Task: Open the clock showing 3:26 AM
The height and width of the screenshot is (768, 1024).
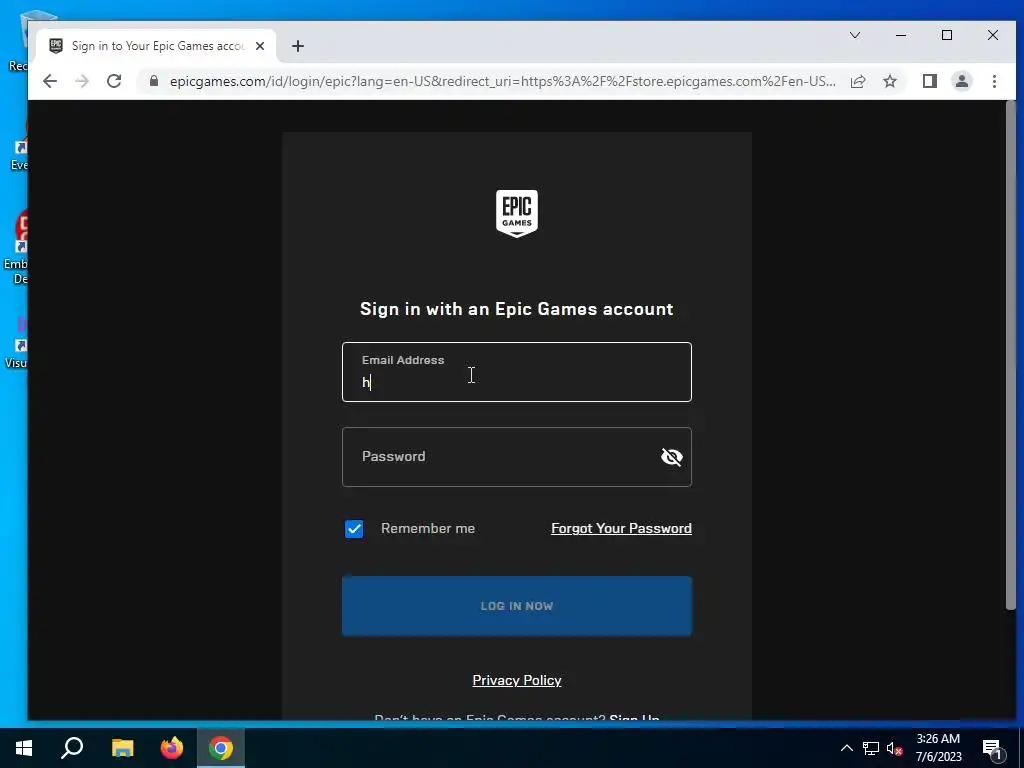Action: 938,748
